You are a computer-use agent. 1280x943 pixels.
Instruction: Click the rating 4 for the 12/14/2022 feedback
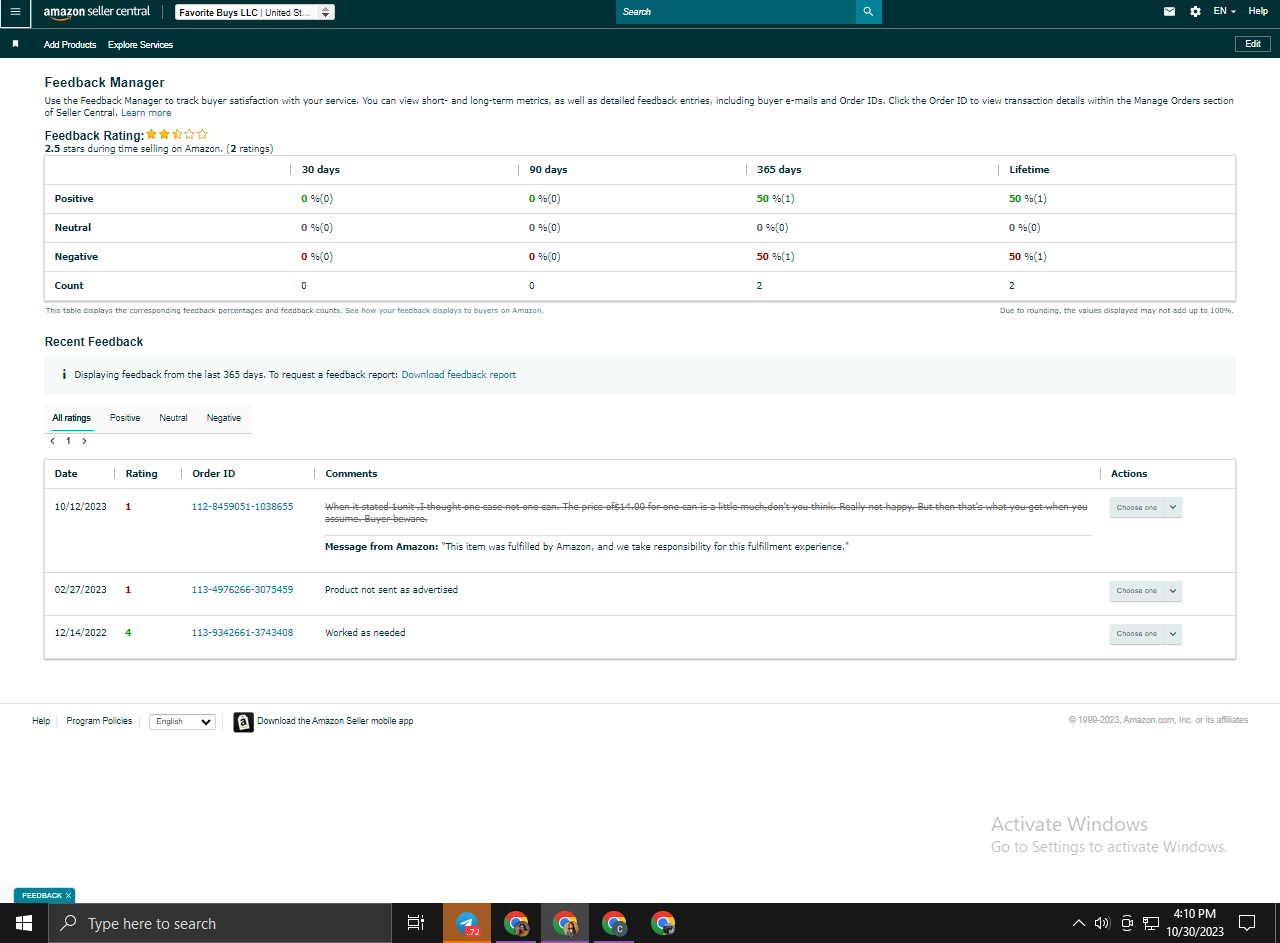[128, 633]
